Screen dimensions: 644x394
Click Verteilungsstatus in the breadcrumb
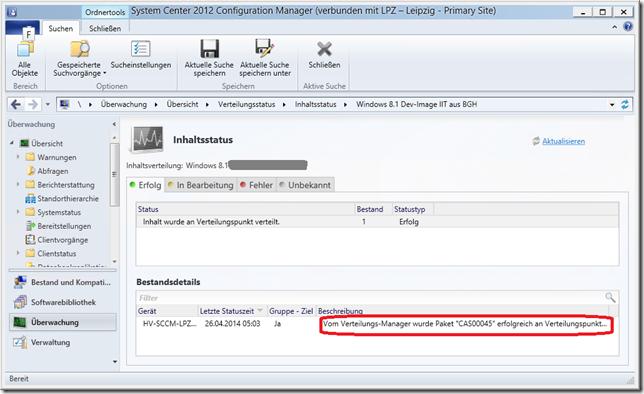tap(246, 104)
